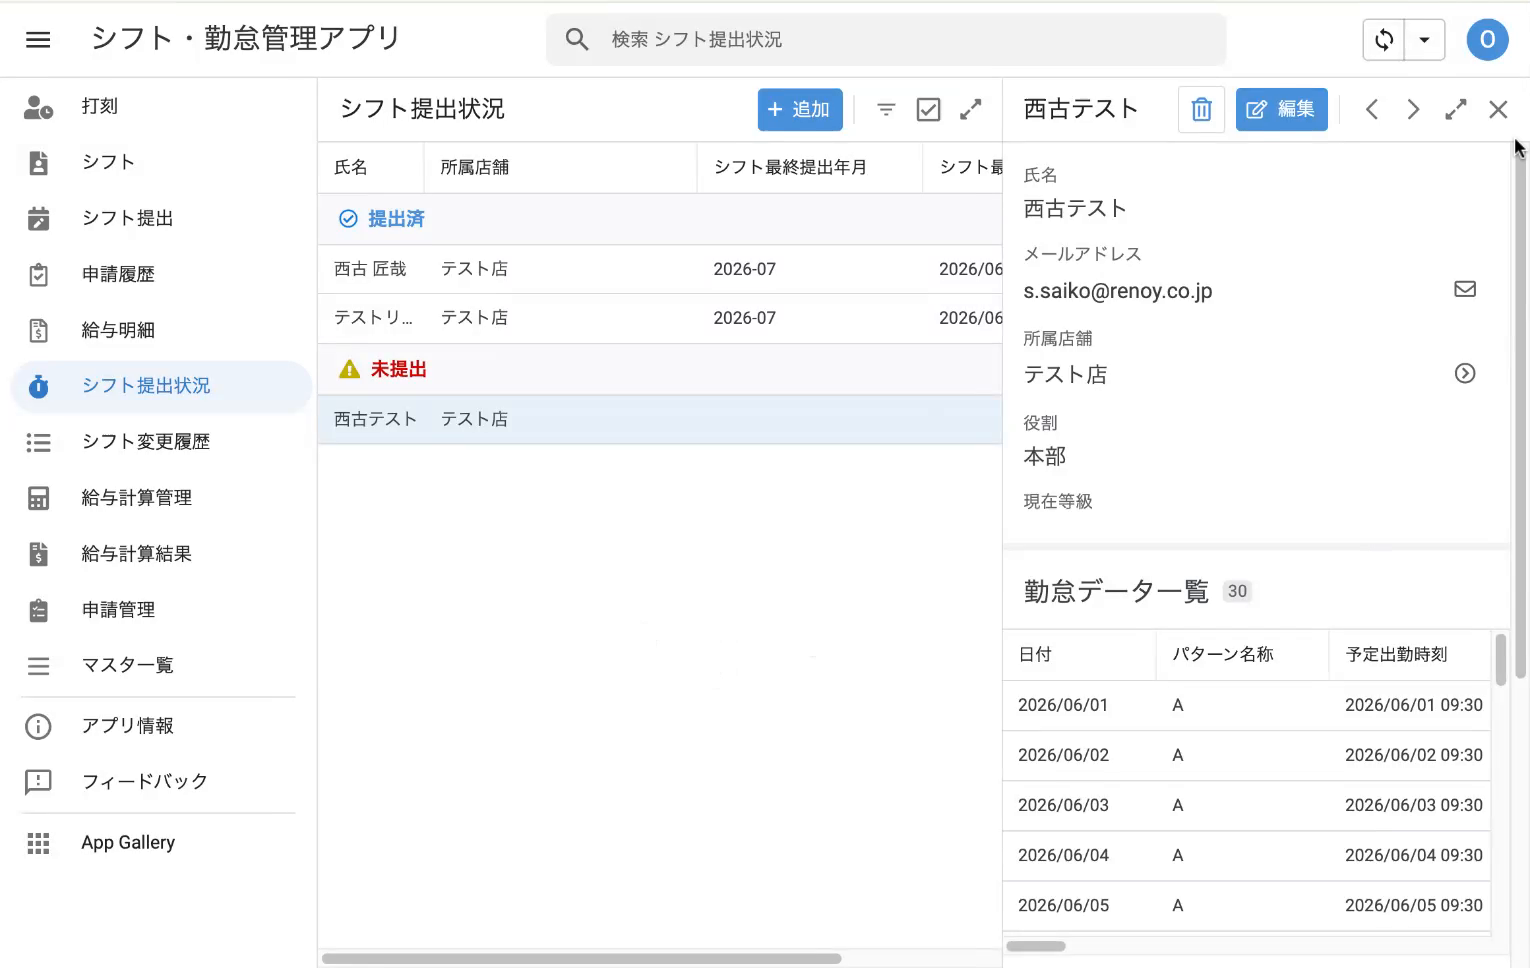Expand the 西古テスト detail panel

tap(1455, 110)
